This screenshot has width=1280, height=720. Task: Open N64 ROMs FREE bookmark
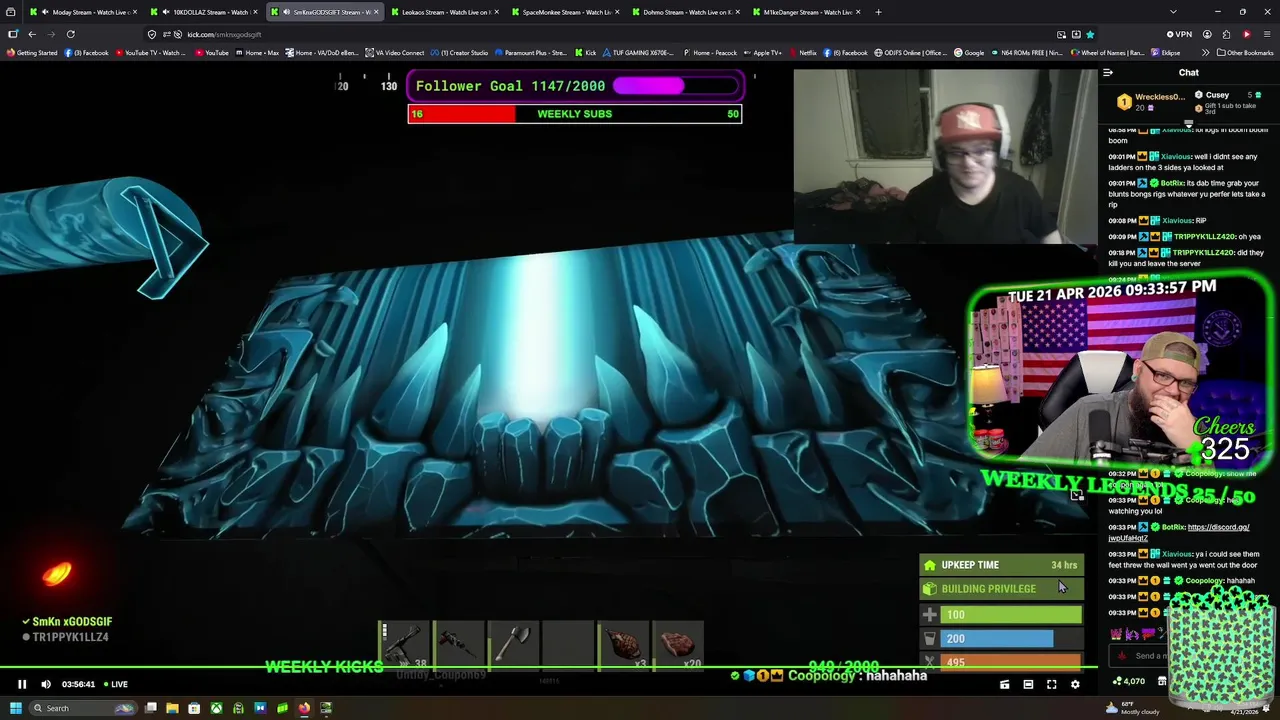pyautogui.click(x=1026, y=53)
